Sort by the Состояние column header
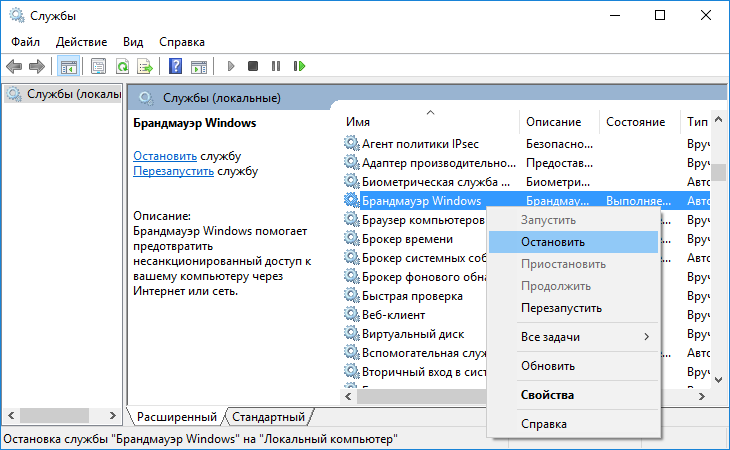This screenshot has height=450, width=730. pos(639,121)
